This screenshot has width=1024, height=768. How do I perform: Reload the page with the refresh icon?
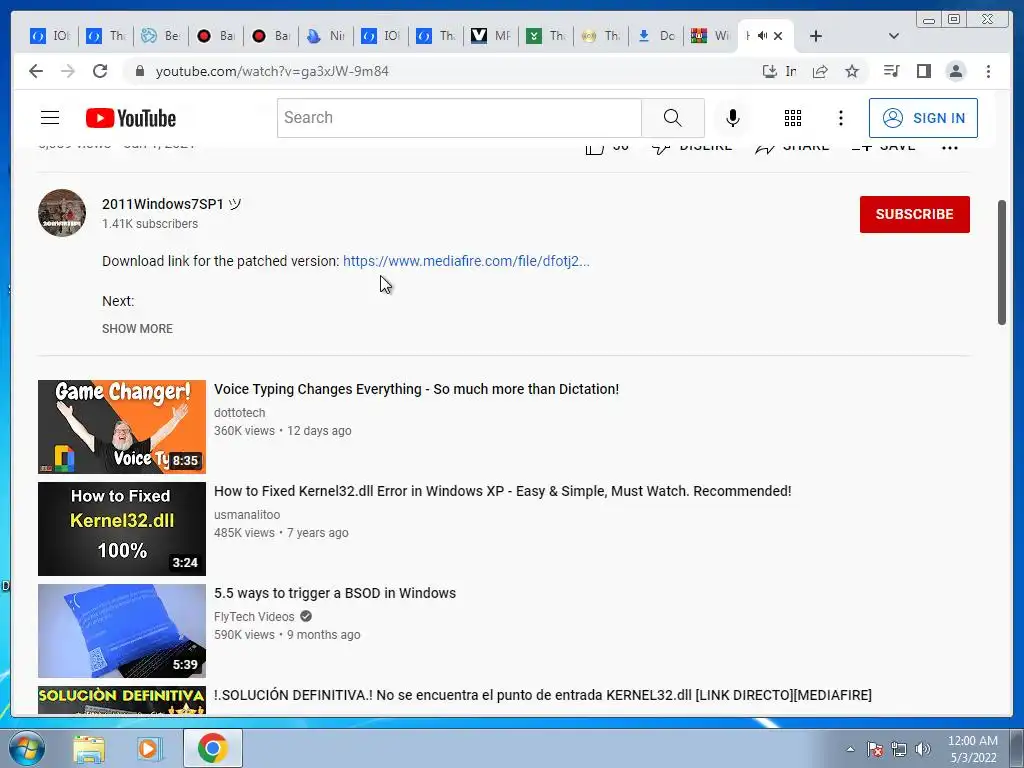(100, 71)
